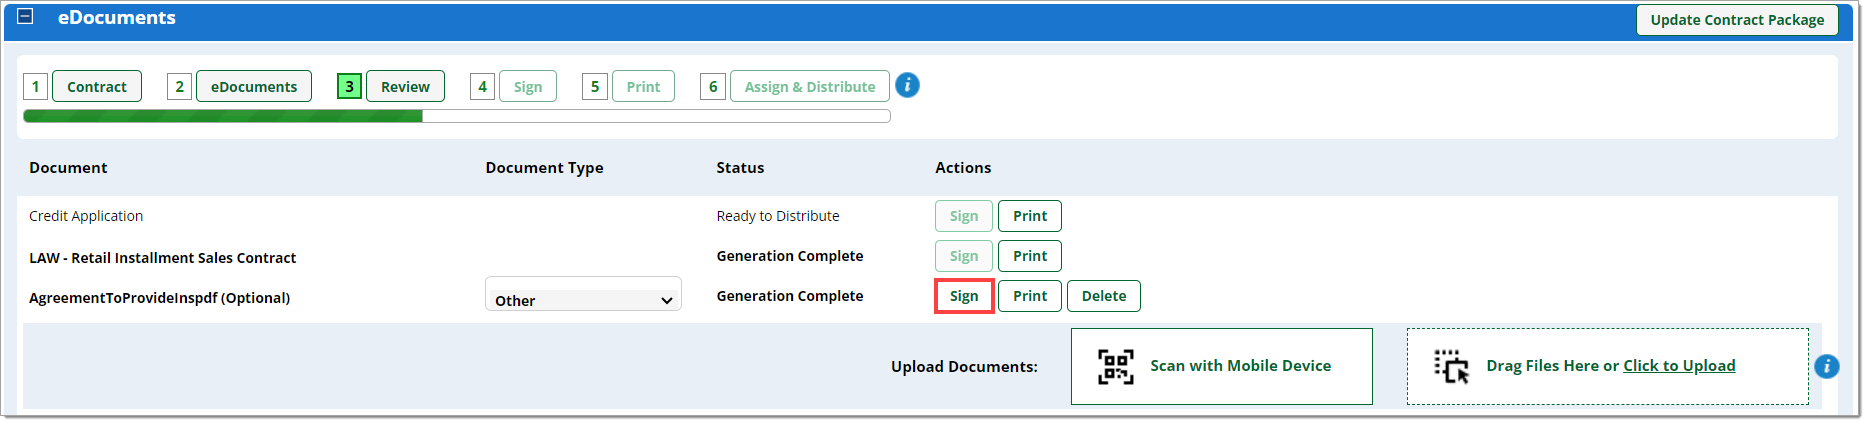Click the dropdown chevron arrow for Other
The height and width of the screenshot is (423, 1866).
667,300
